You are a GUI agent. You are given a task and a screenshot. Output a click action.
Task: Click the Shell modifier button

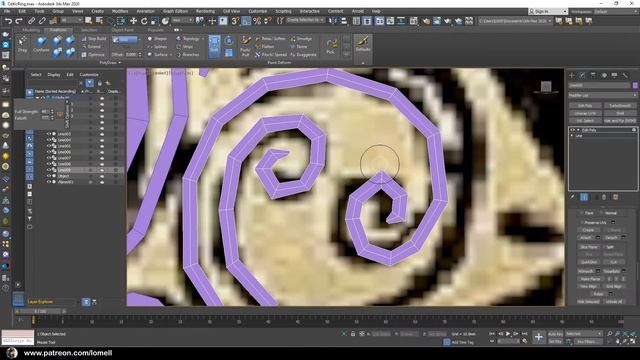pyautogui.click(x=620, y=113)
